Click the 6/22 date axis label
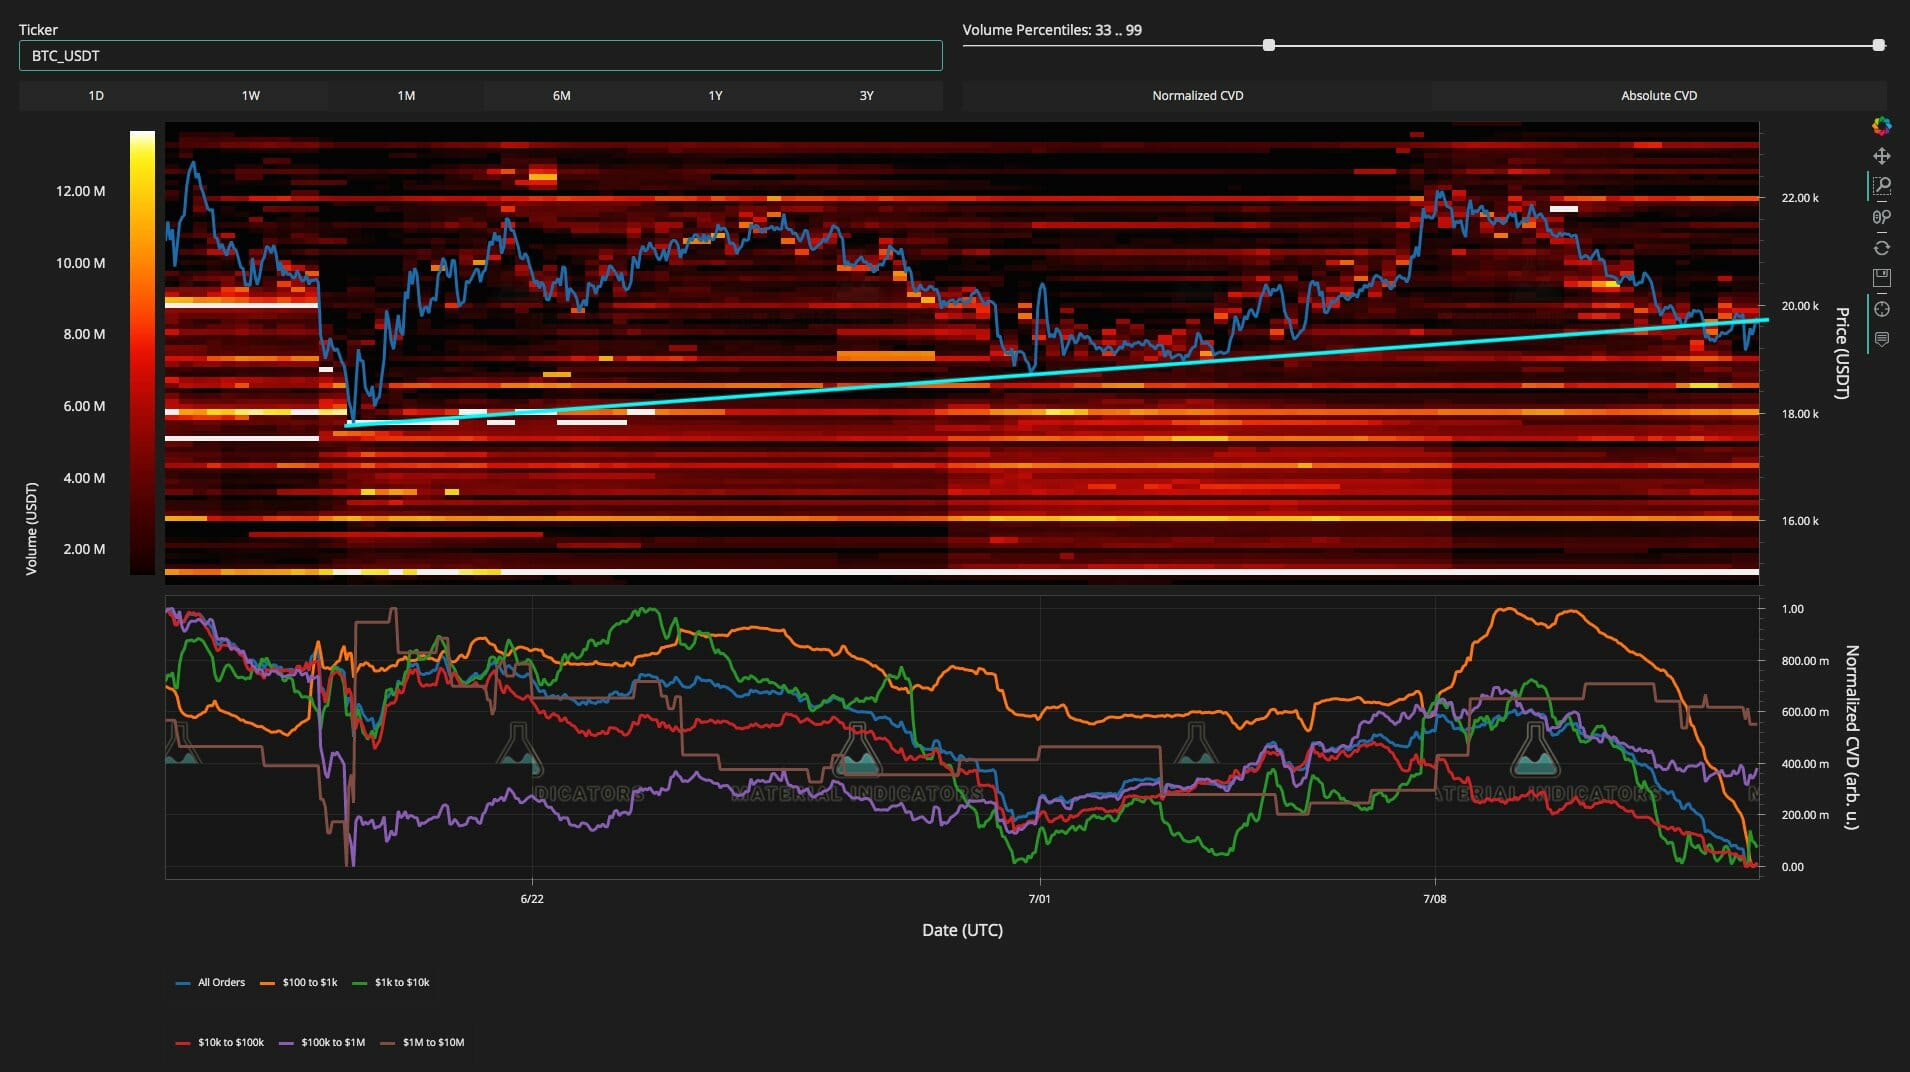The image size is (1910, 1072). click(532, 899)
